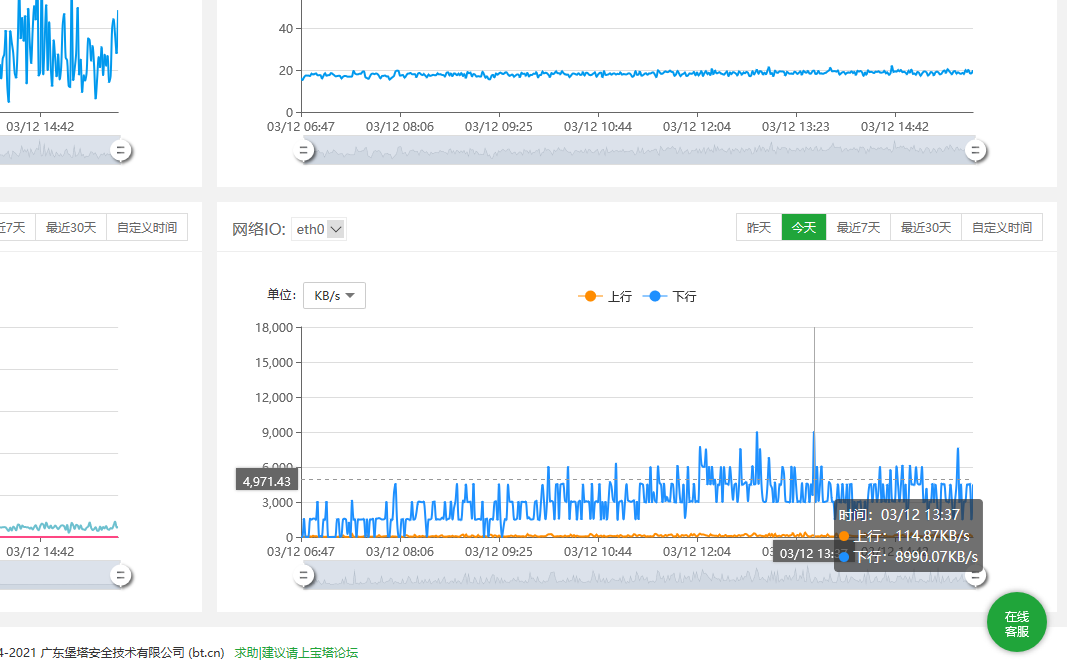Click the 4,971.43 axis pointer label
This screenshot has height=667, width=1067.
267,481
